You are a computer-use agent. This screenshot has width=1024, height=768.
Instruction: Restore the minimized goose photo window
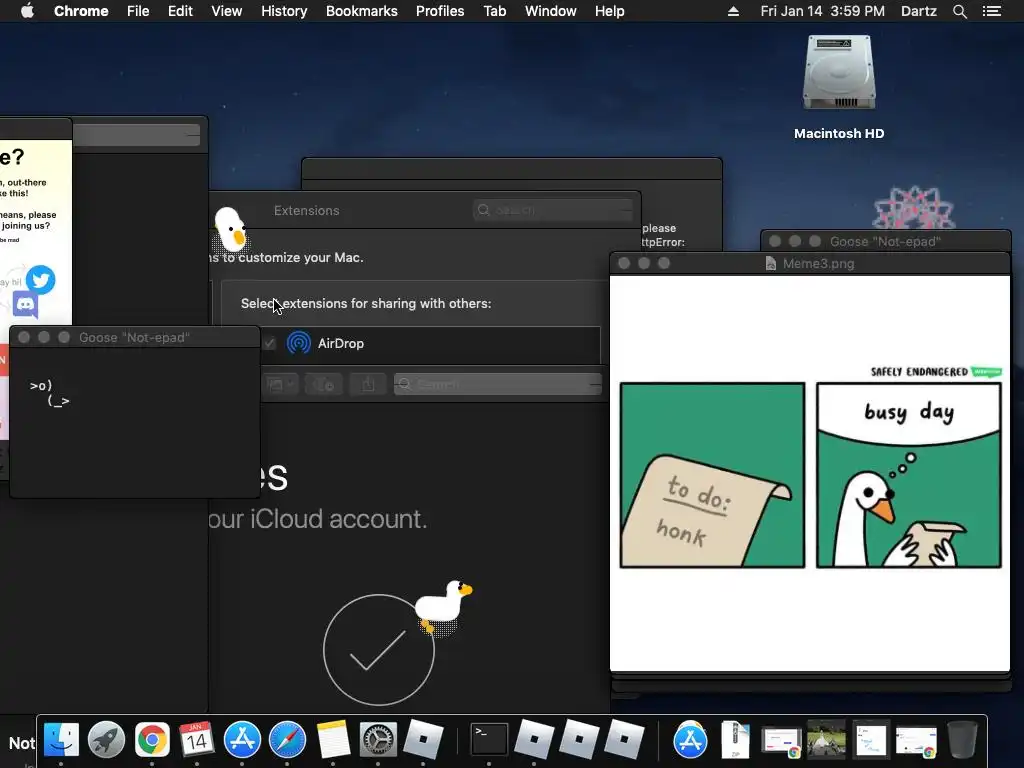click(x=826, y=740)
